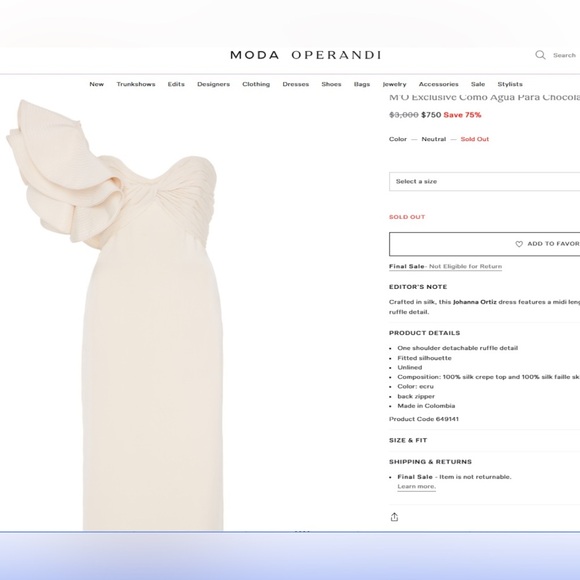
Task: Click the Product Code 649141 text
Action: click(424, 419)
